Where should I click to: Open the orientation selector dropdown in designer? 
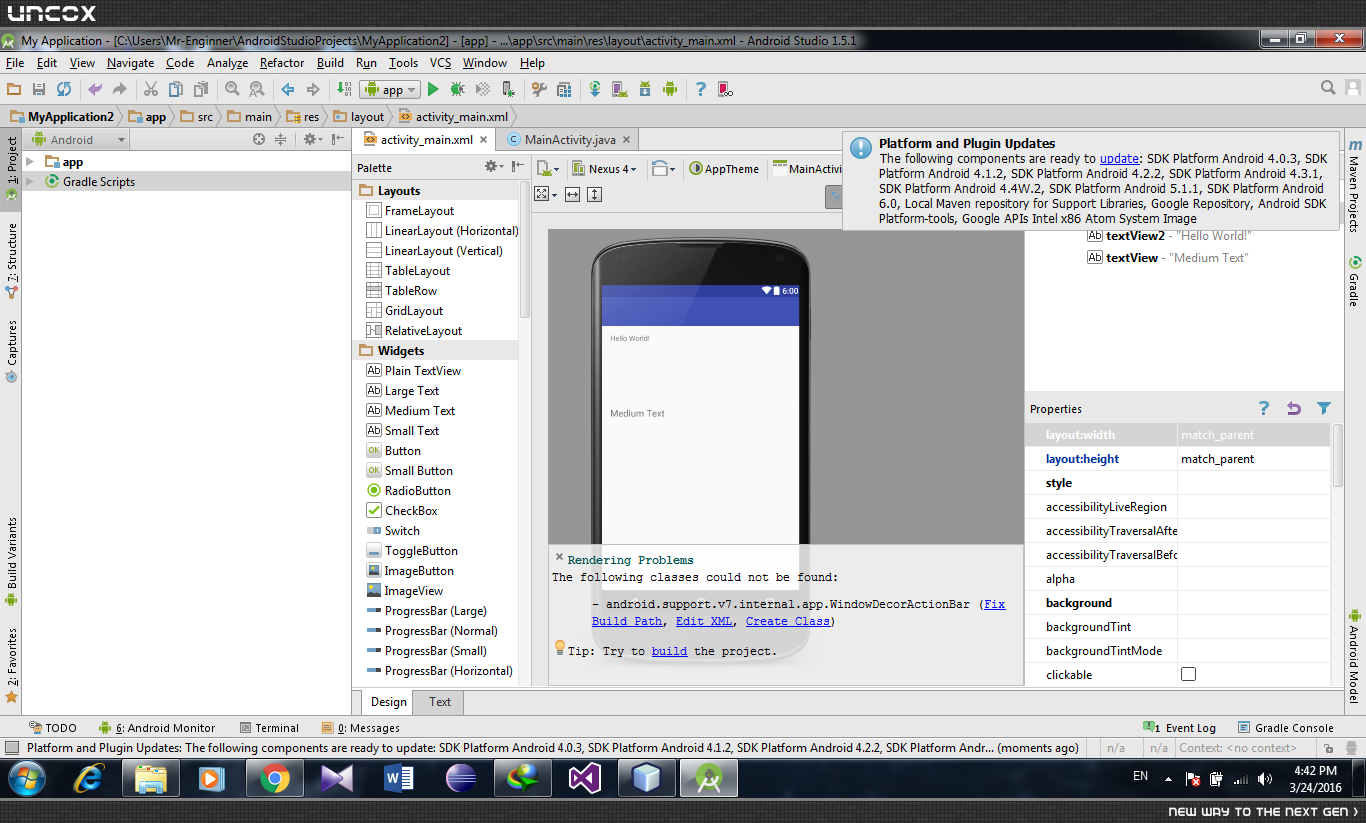(x=663, y=169)
